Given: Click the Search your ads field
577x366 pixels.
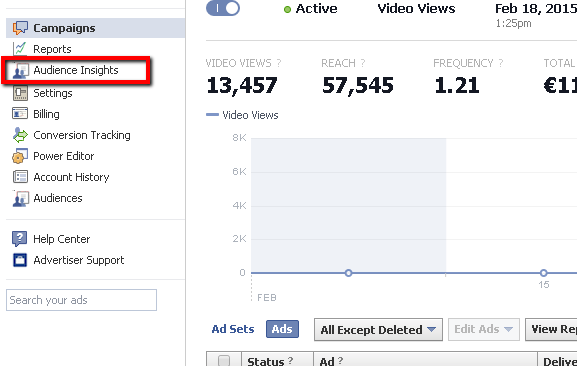Looking at the screenshot, I should pos(81,300).
